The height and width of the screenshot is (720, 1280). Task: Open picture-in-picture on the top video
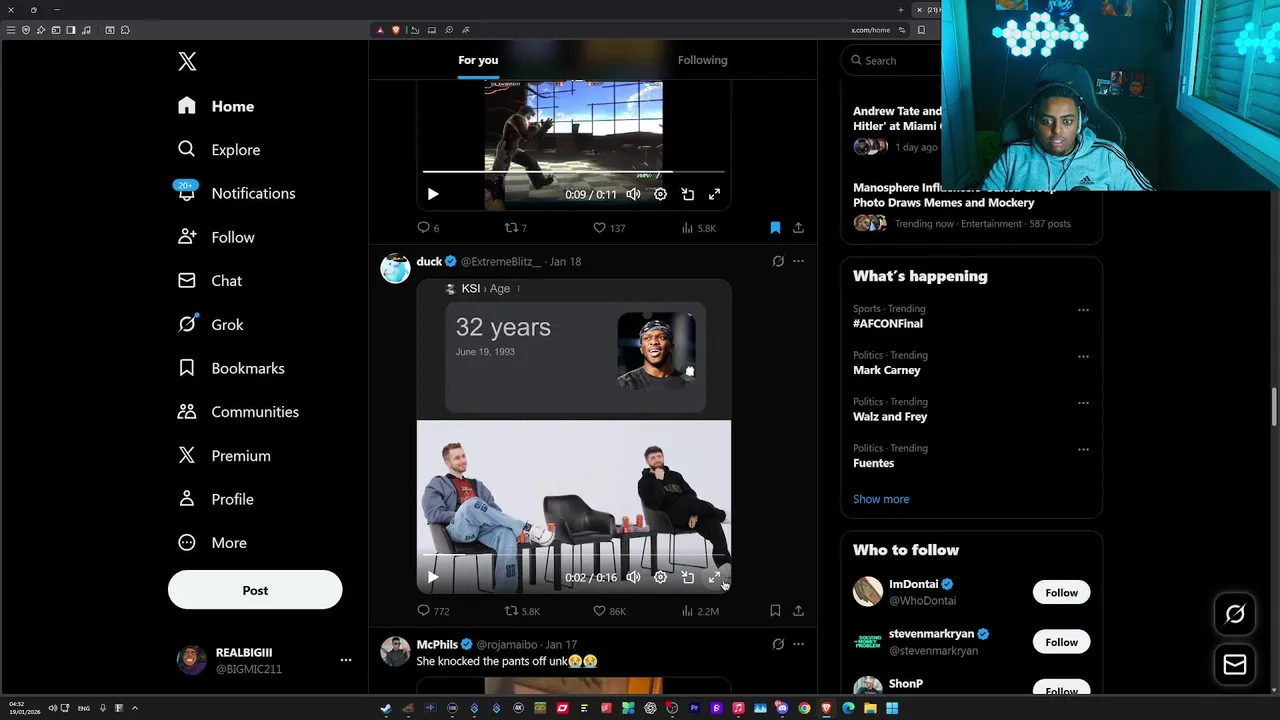(688, 194)
